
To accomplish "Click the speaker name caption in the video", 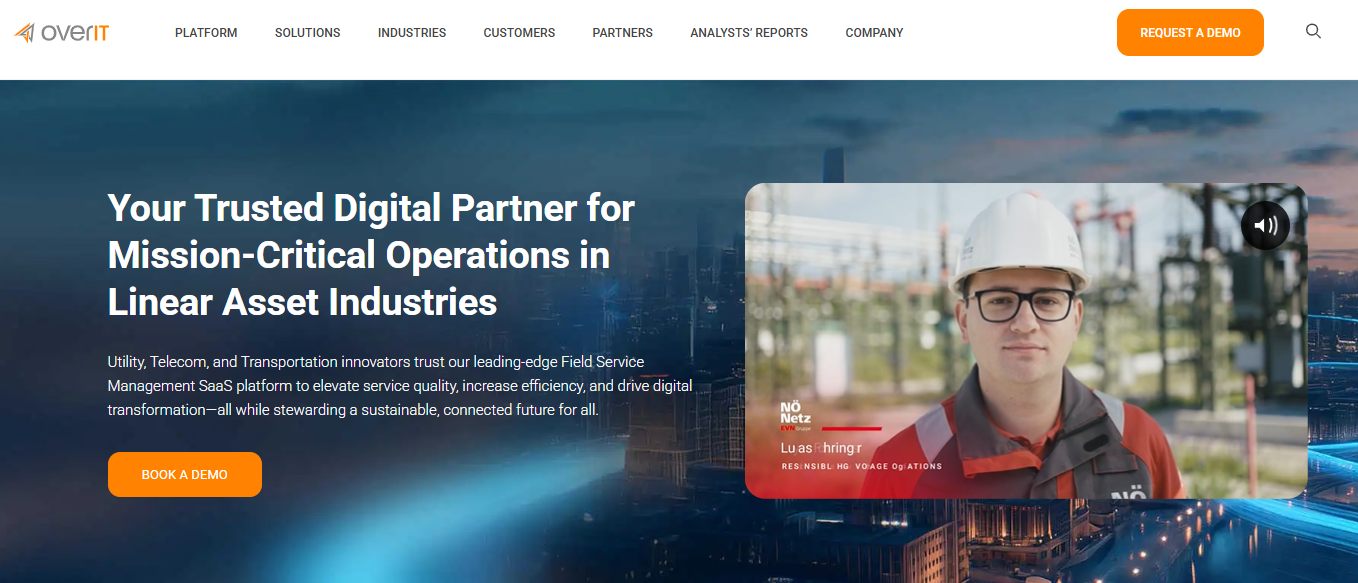I will 821,448.
